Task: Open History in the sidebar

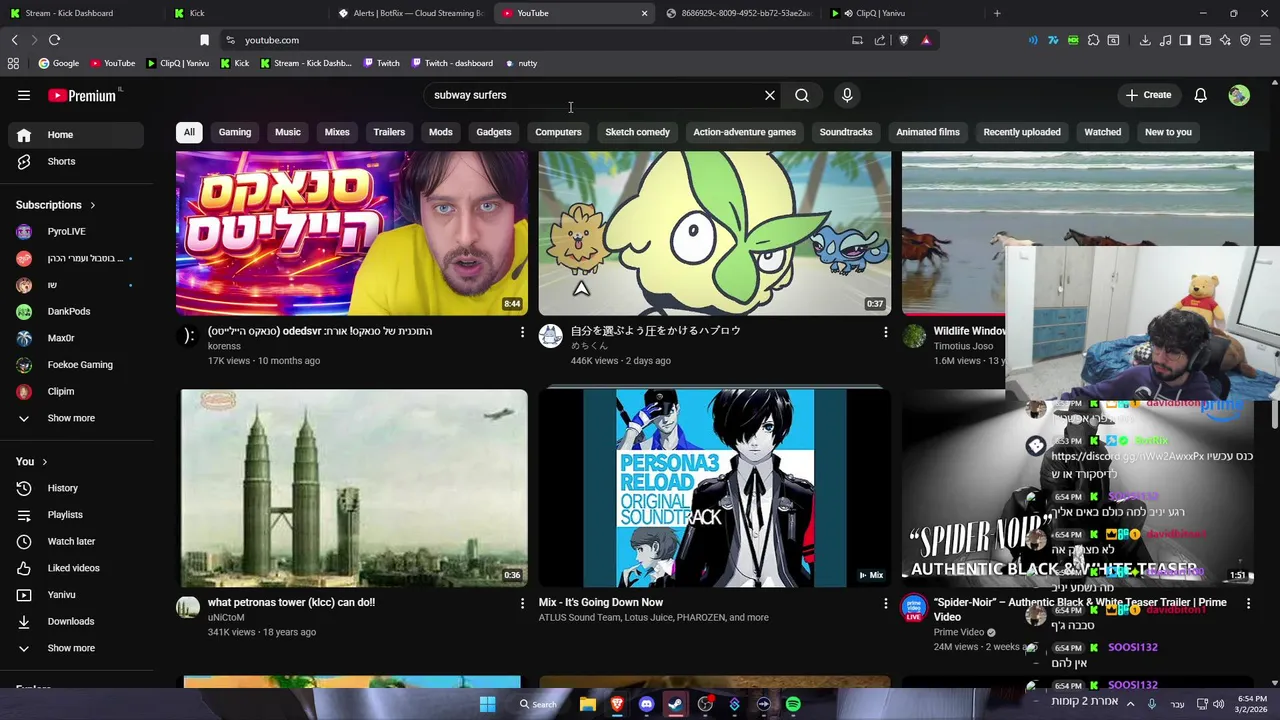Action: pos(76,488)
